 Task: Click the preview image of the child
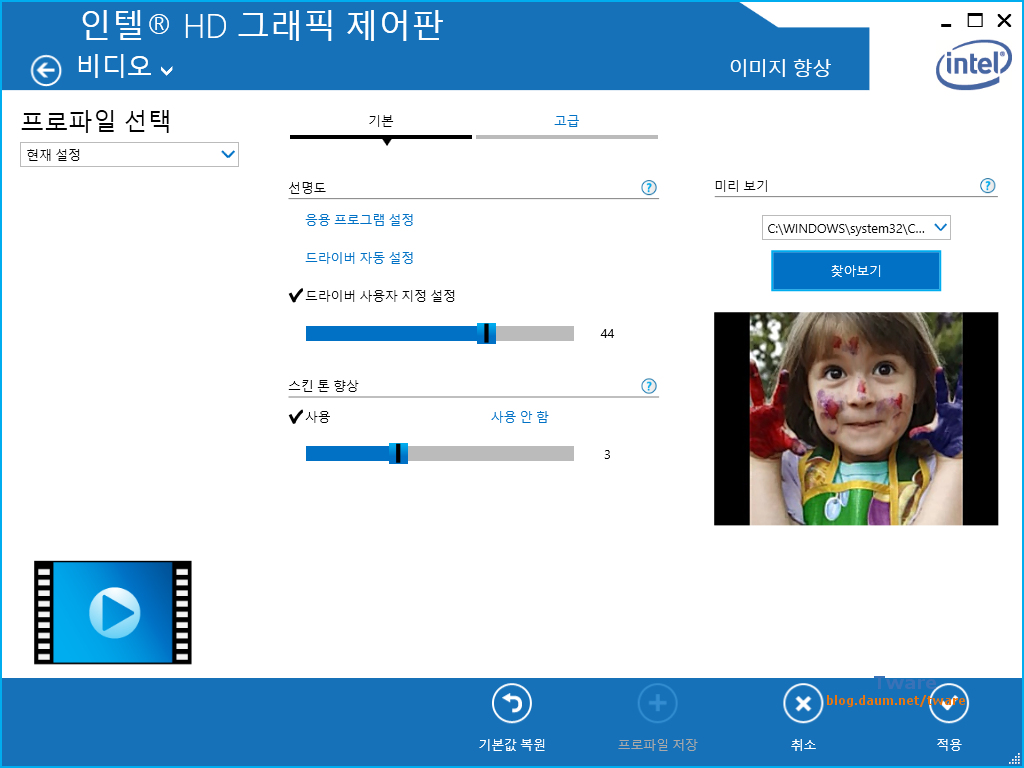click(x=856, y=419)
